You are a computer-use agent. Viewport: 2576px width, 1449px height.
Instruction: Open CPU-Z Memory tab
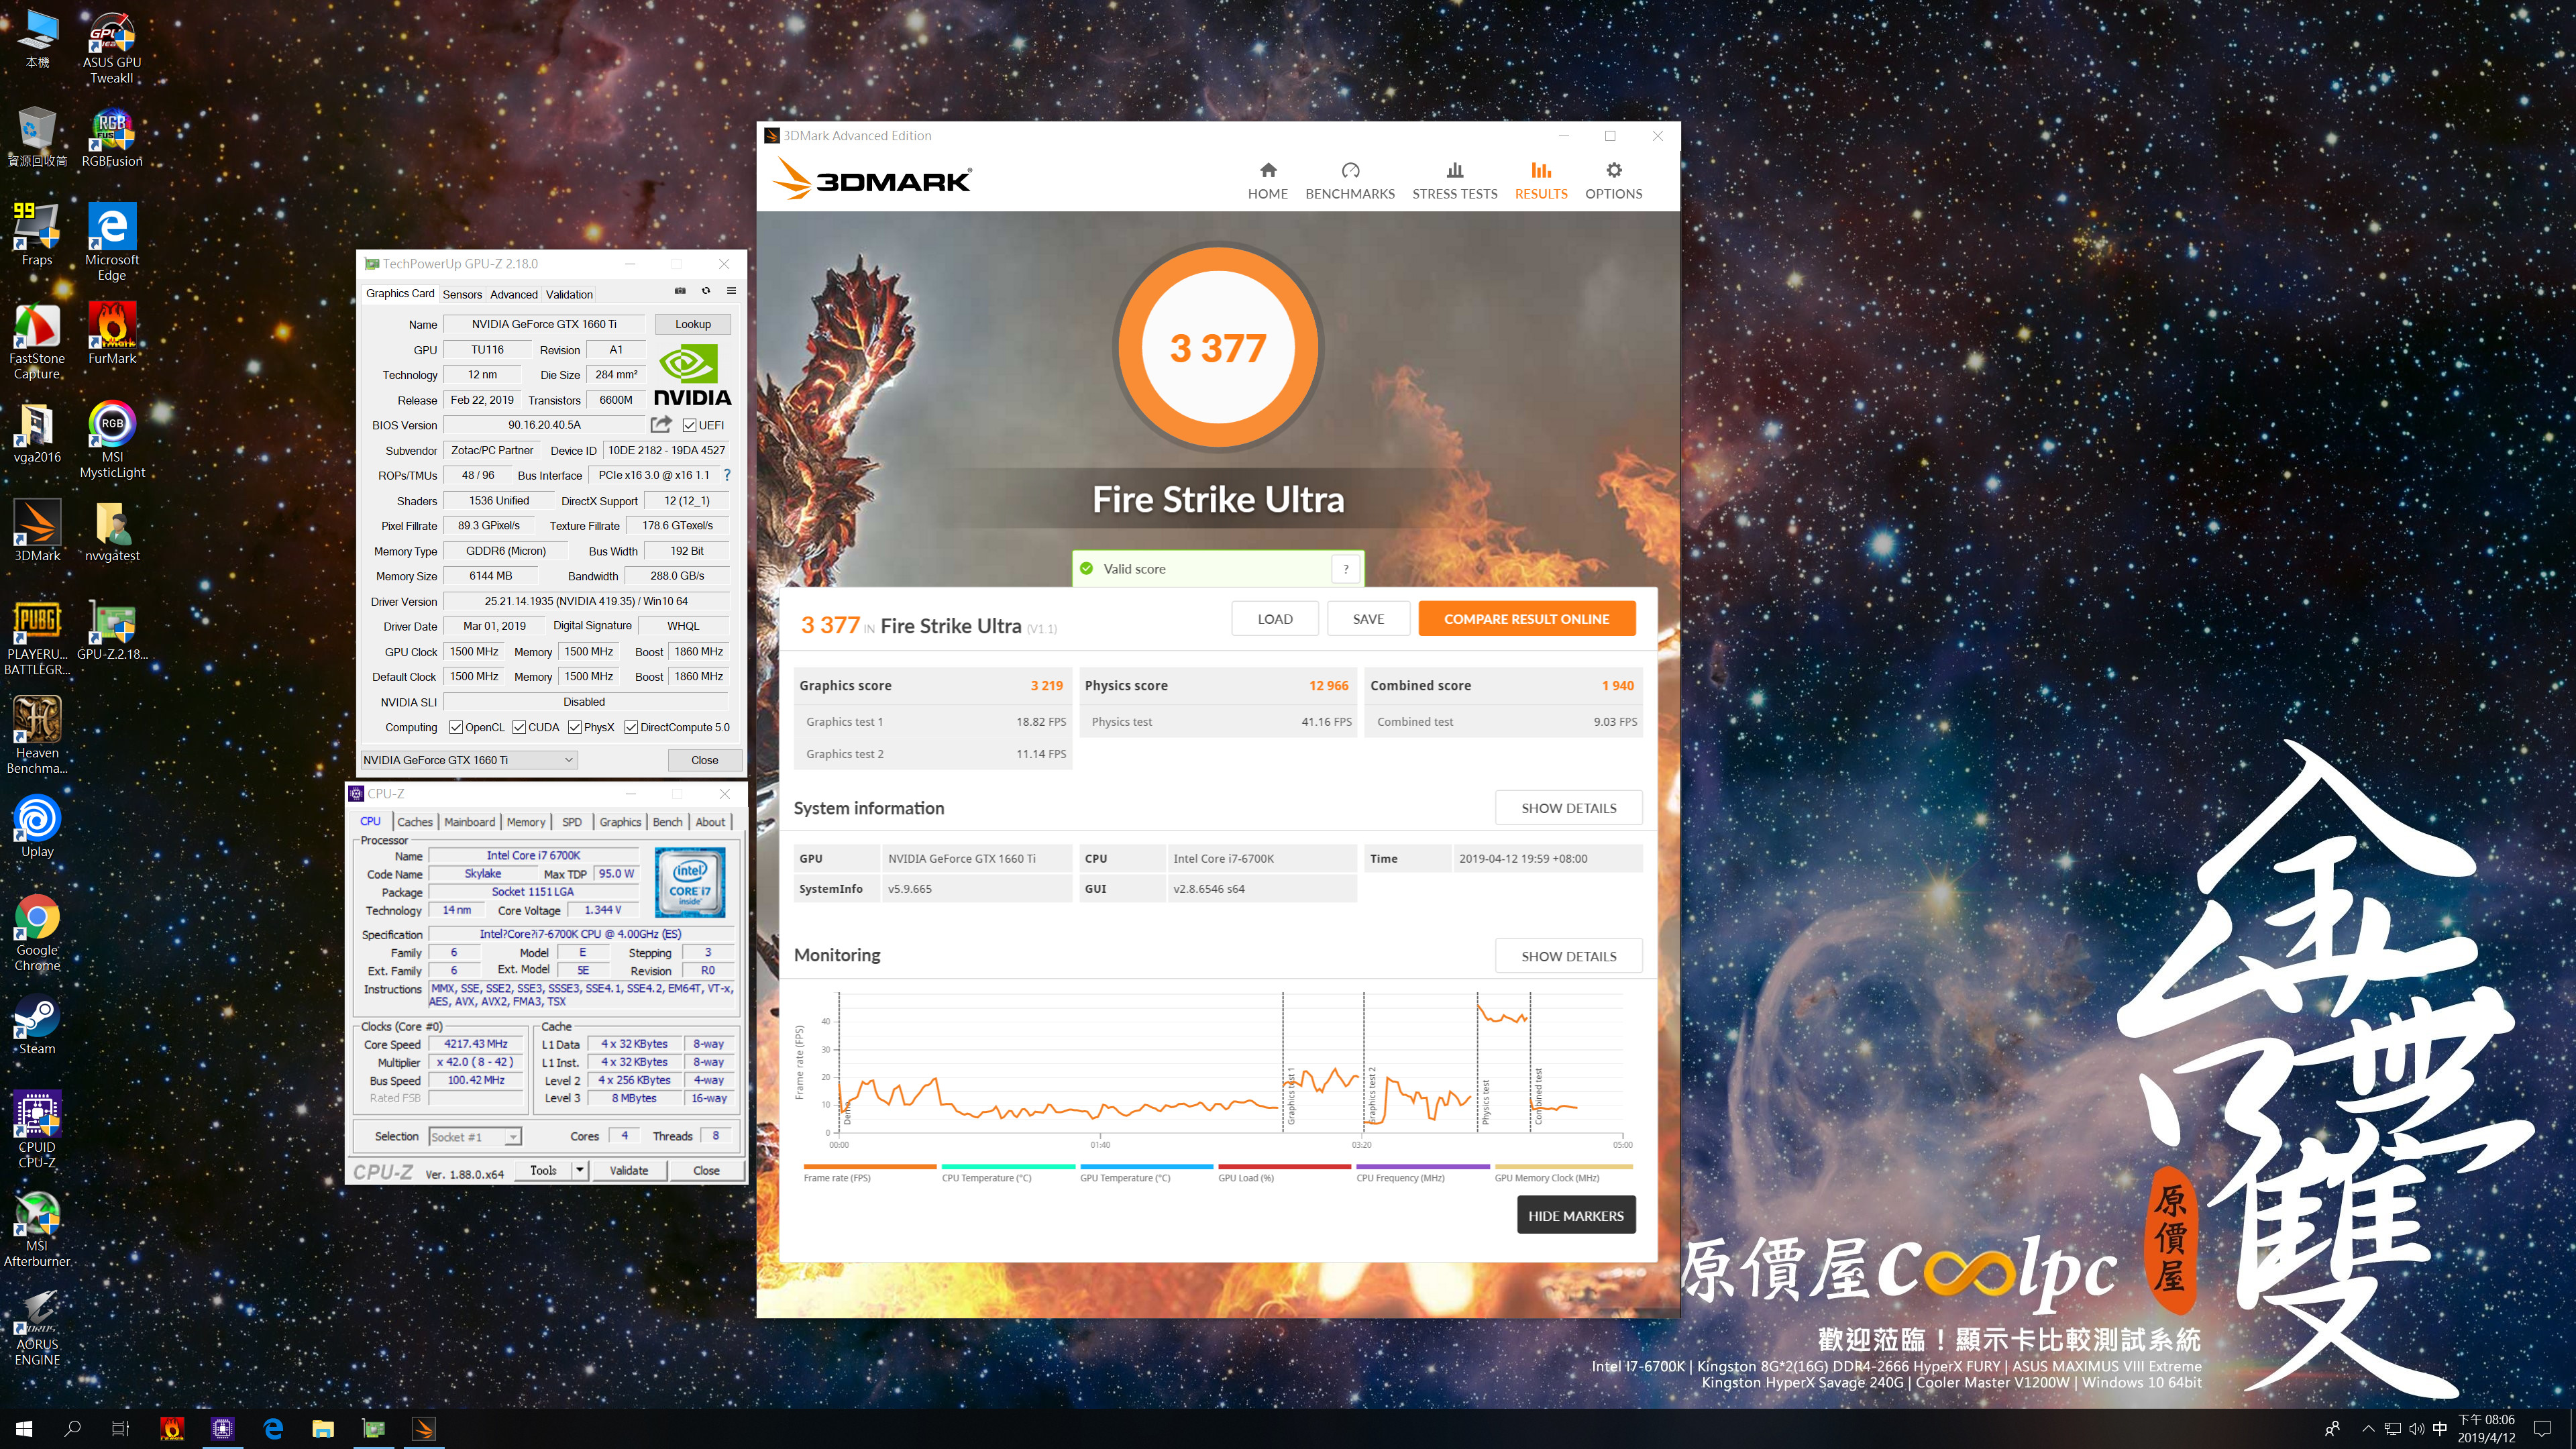(526, 822)
